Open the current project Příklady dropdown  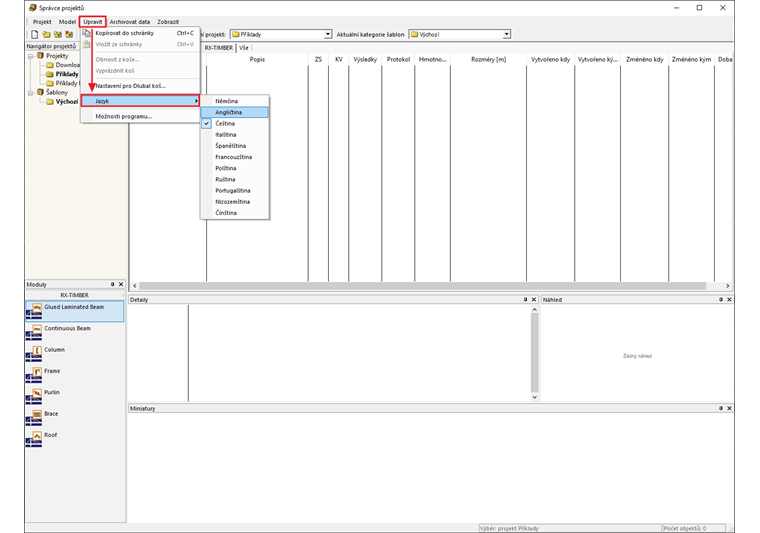[x=328, y=34]
